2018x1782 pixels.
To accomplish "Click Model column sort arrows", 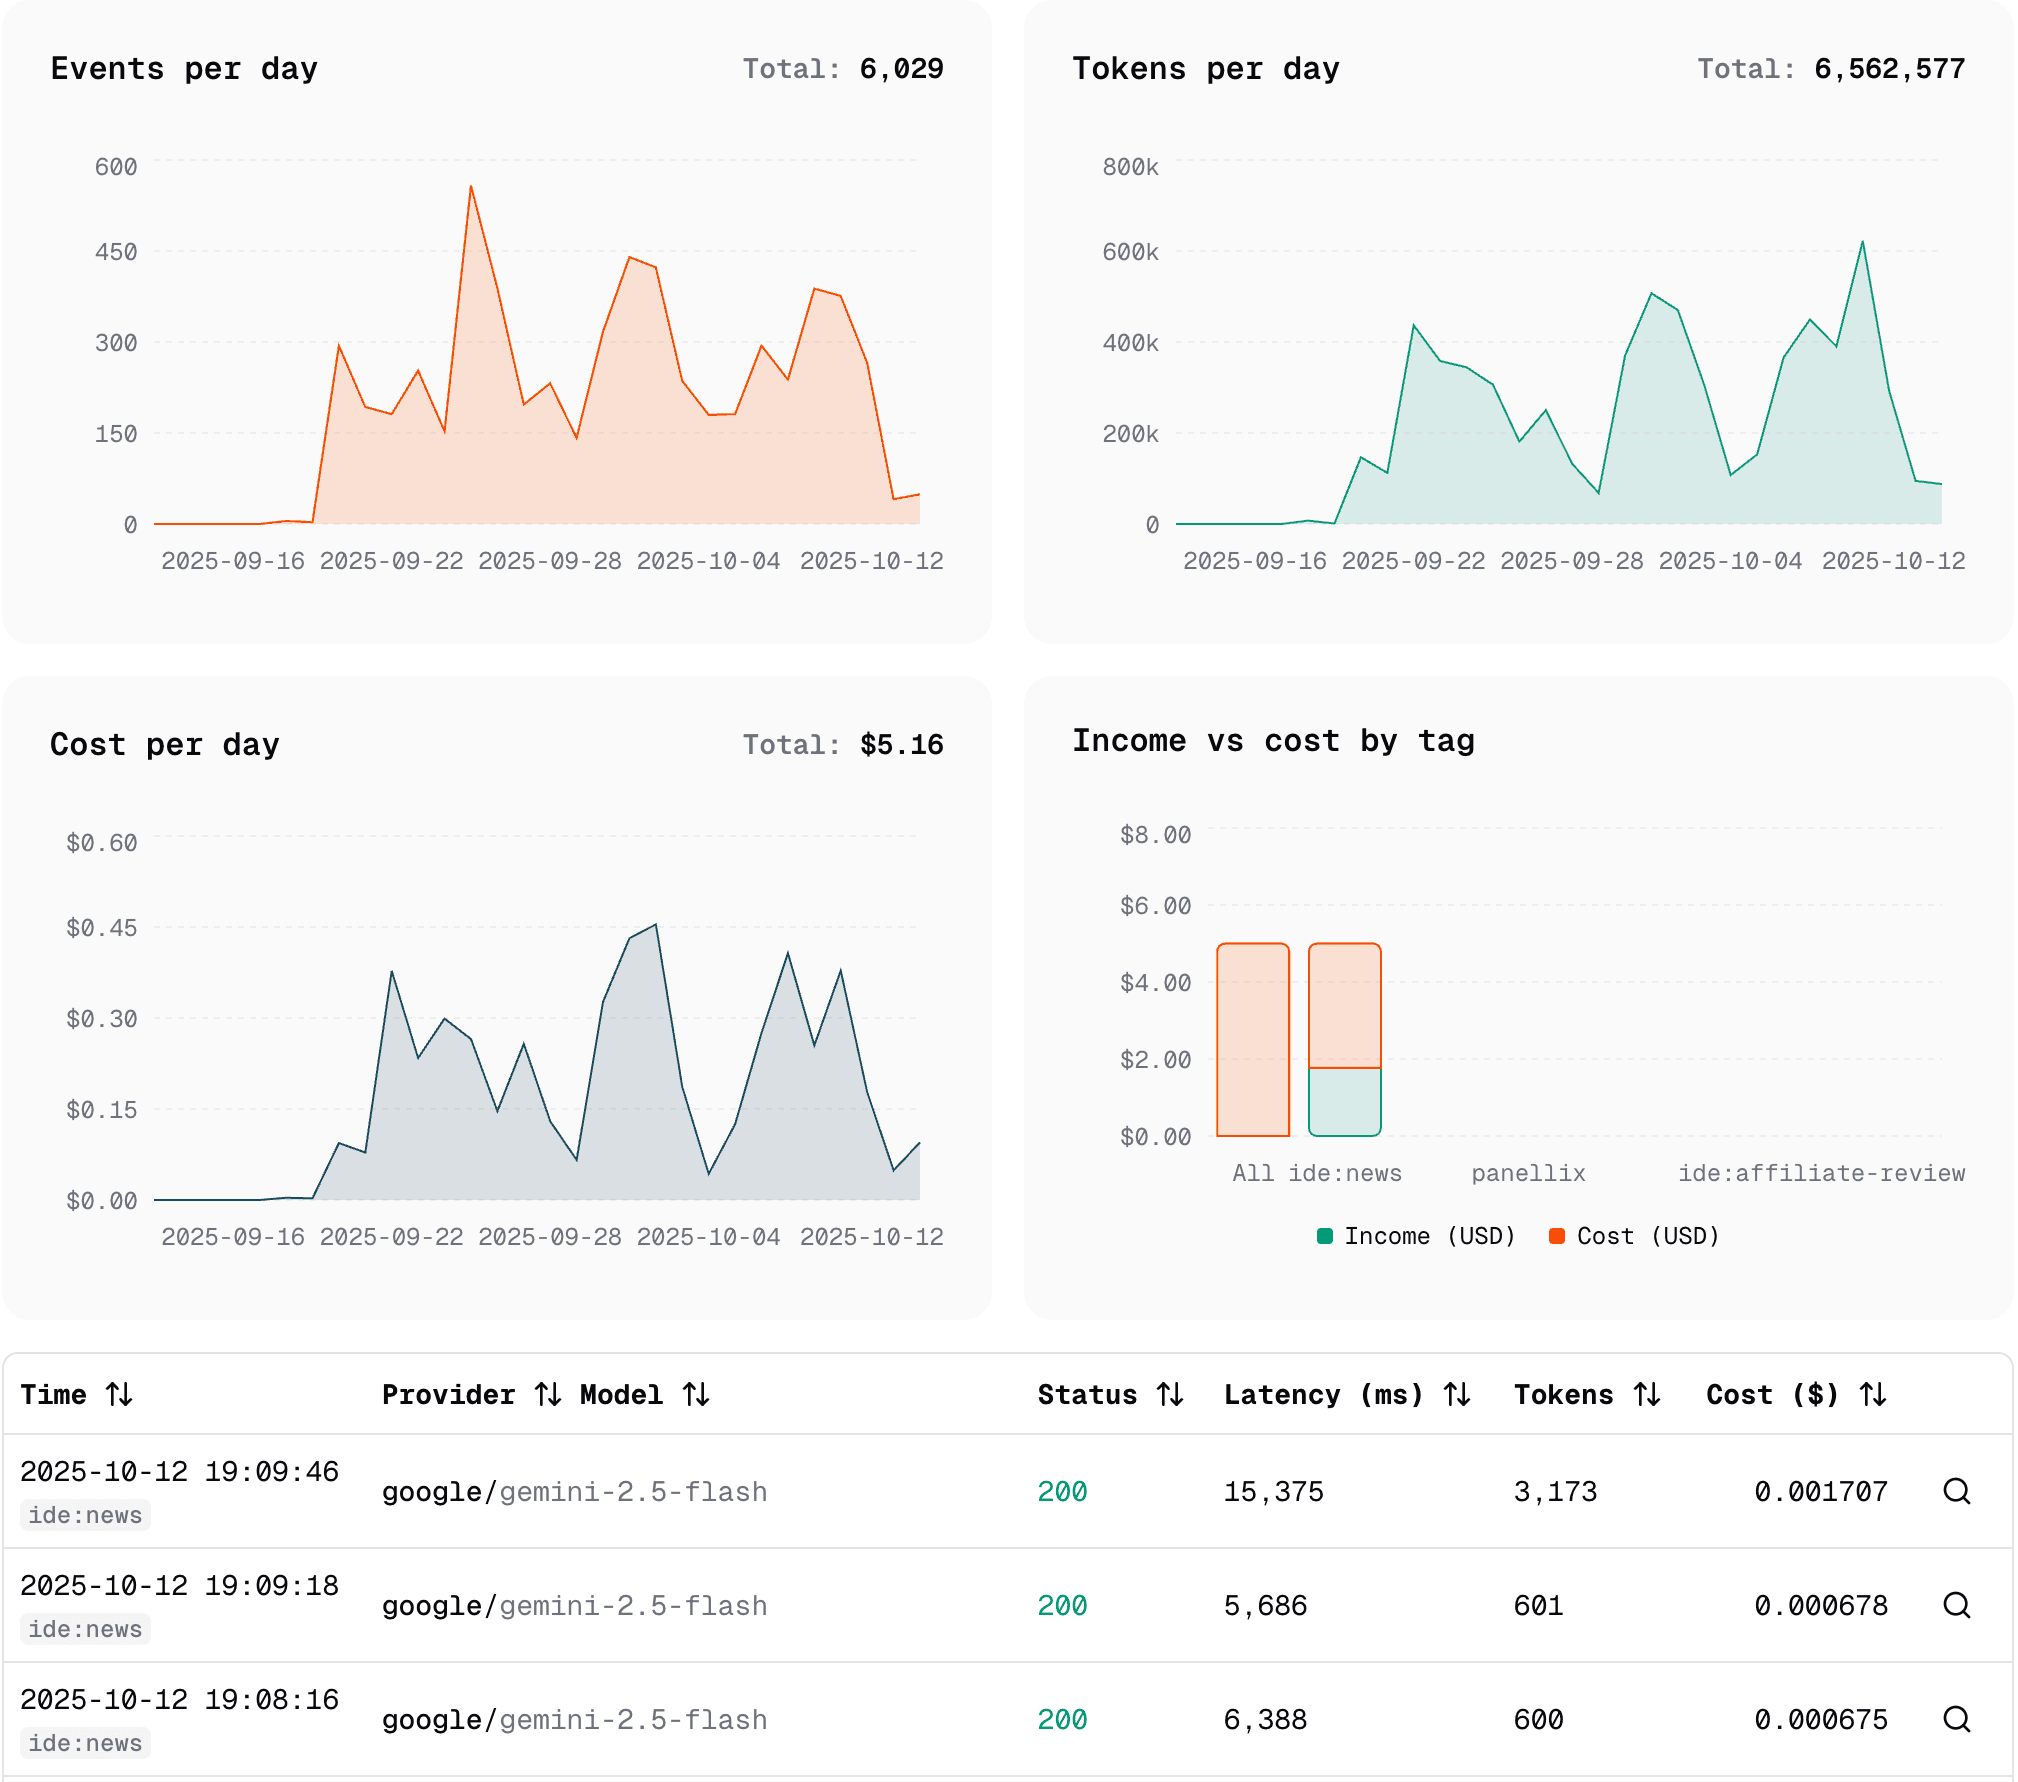I will [x=696, y=1394].
